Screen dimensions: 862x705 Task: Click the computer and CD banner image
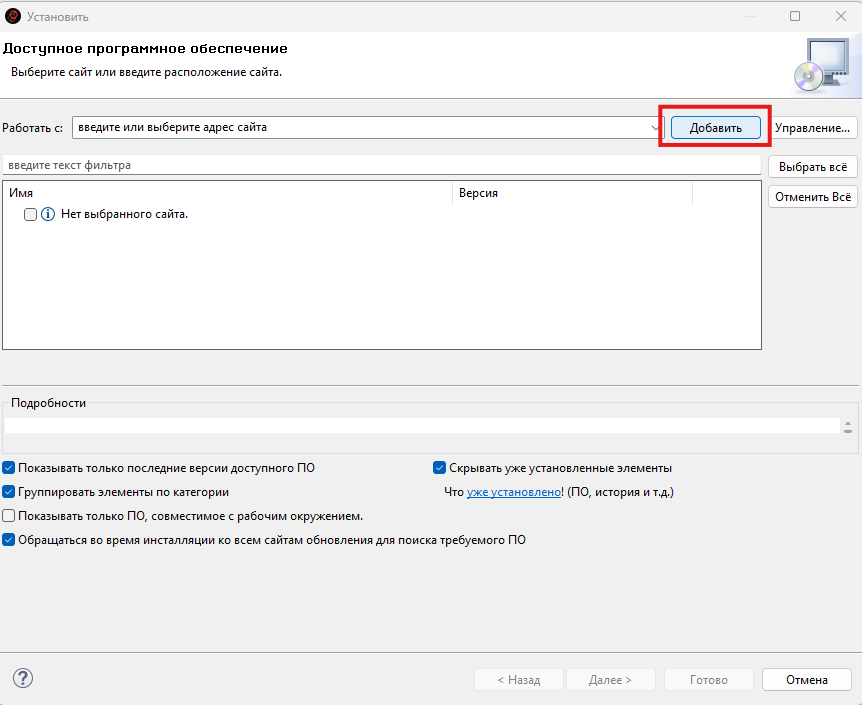pyautogui.click(x=822, y=65)
